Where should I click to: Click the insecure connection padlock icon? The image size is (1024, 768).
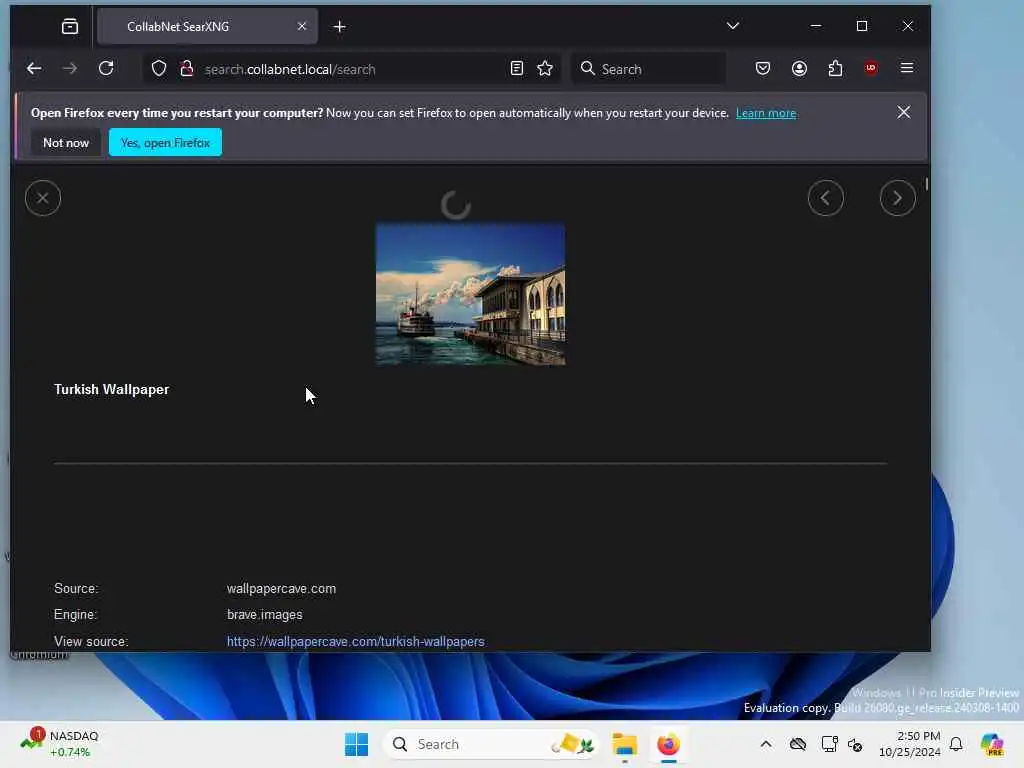[x=187, y=69]
